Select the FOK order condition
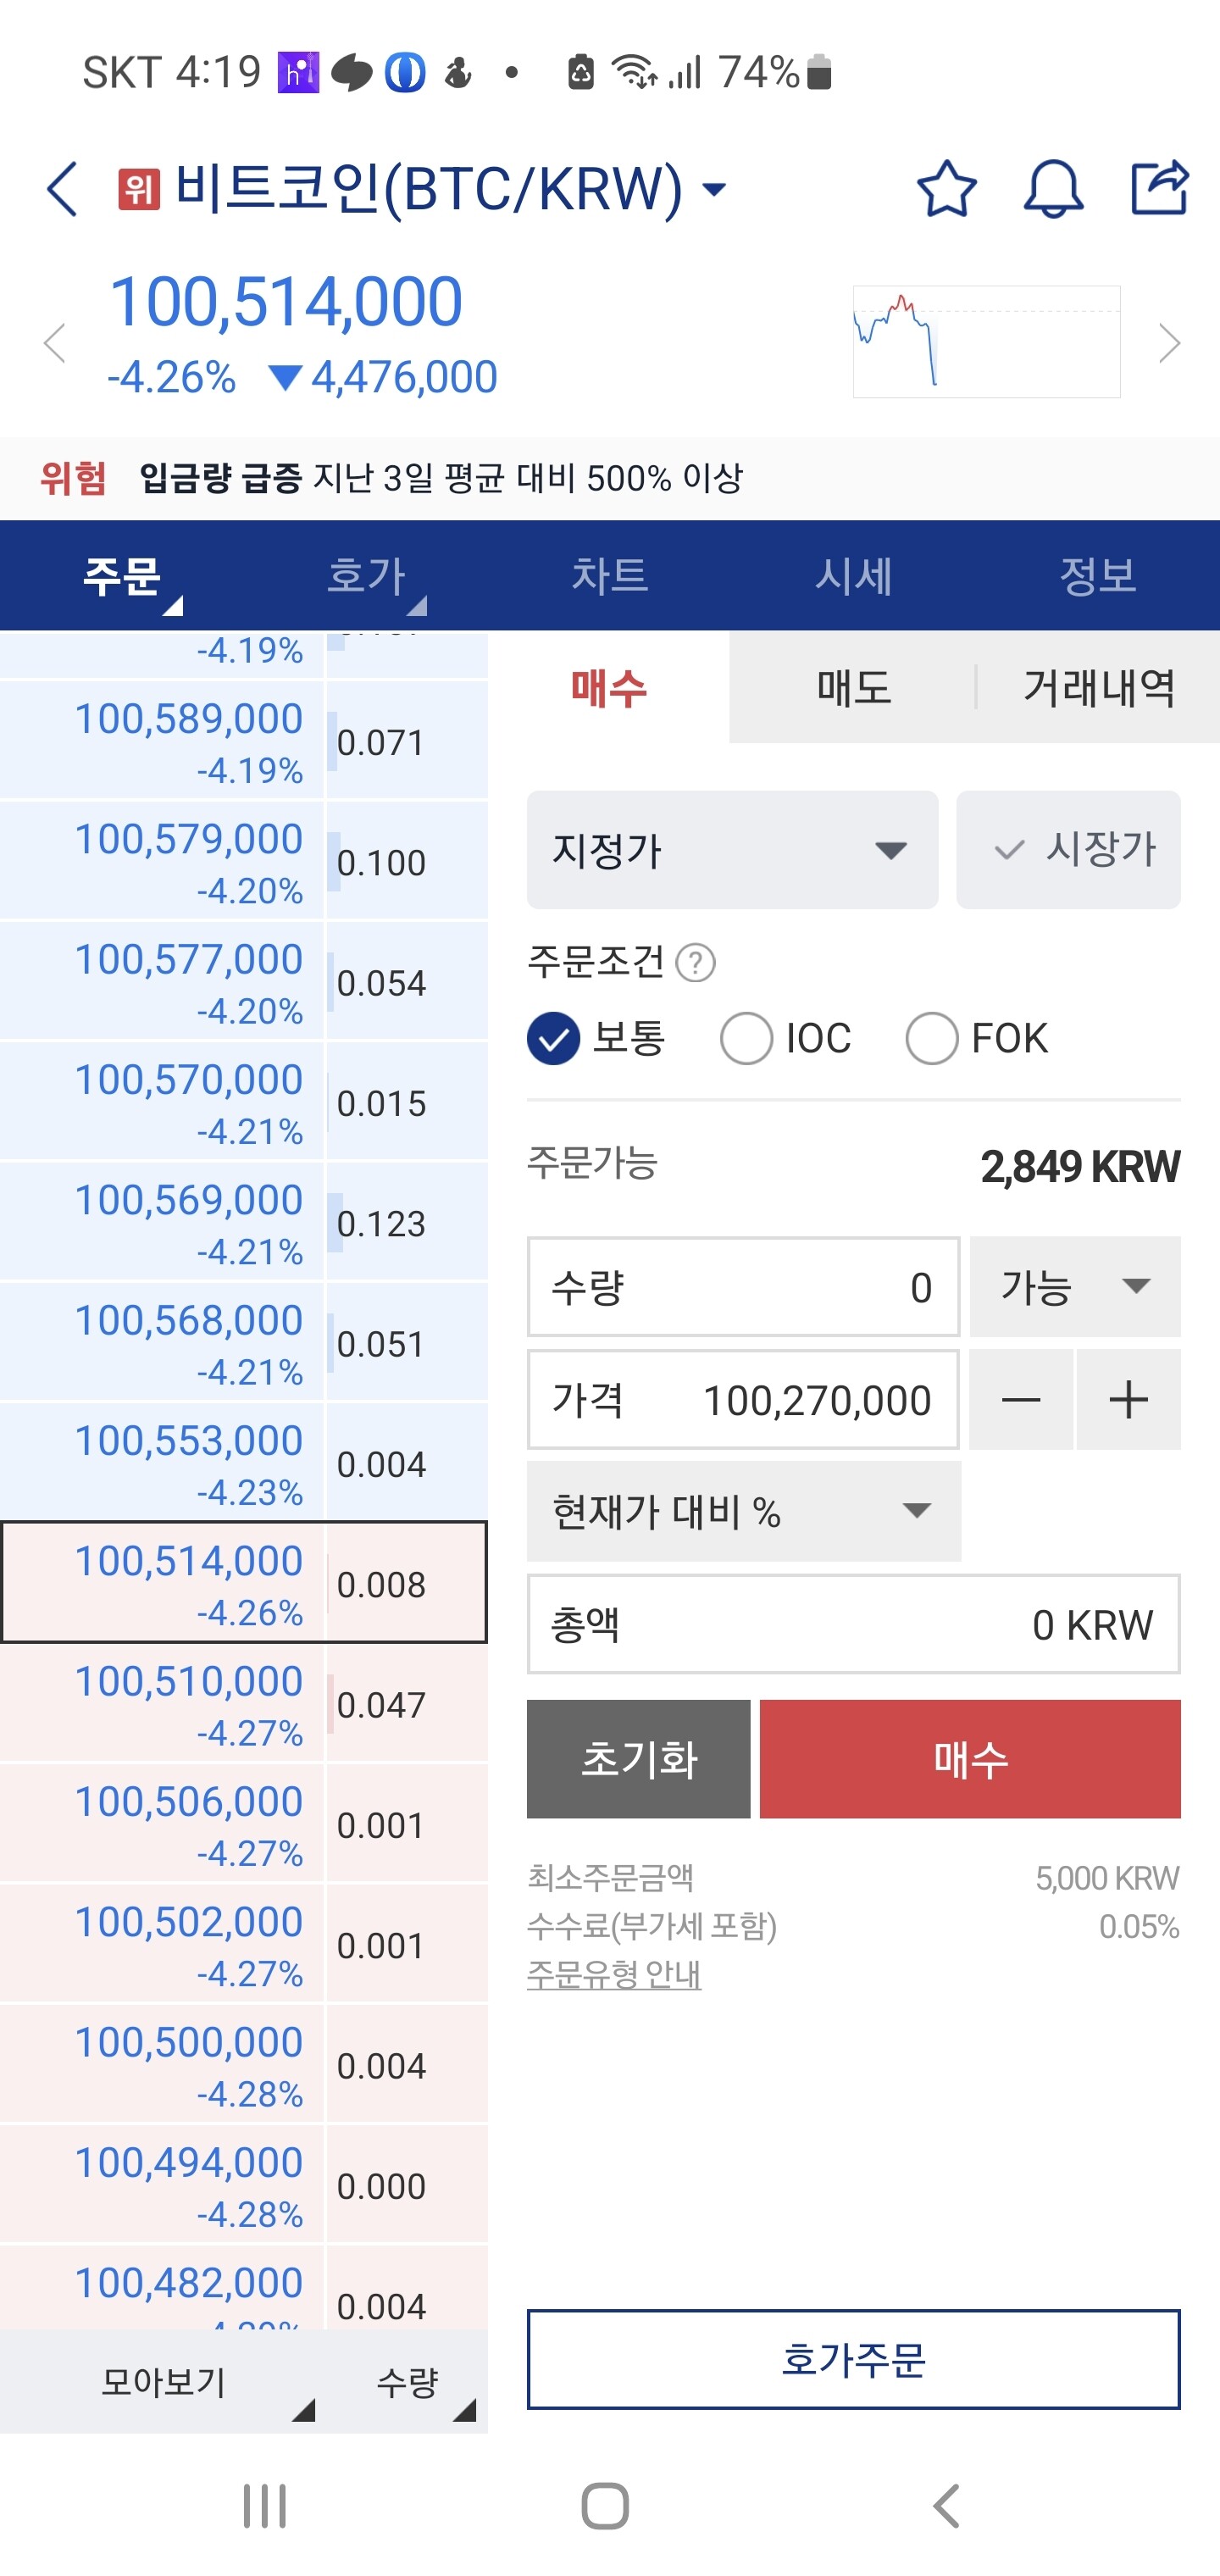The image size is (1220, 2576). click(x=931, y=1038)
